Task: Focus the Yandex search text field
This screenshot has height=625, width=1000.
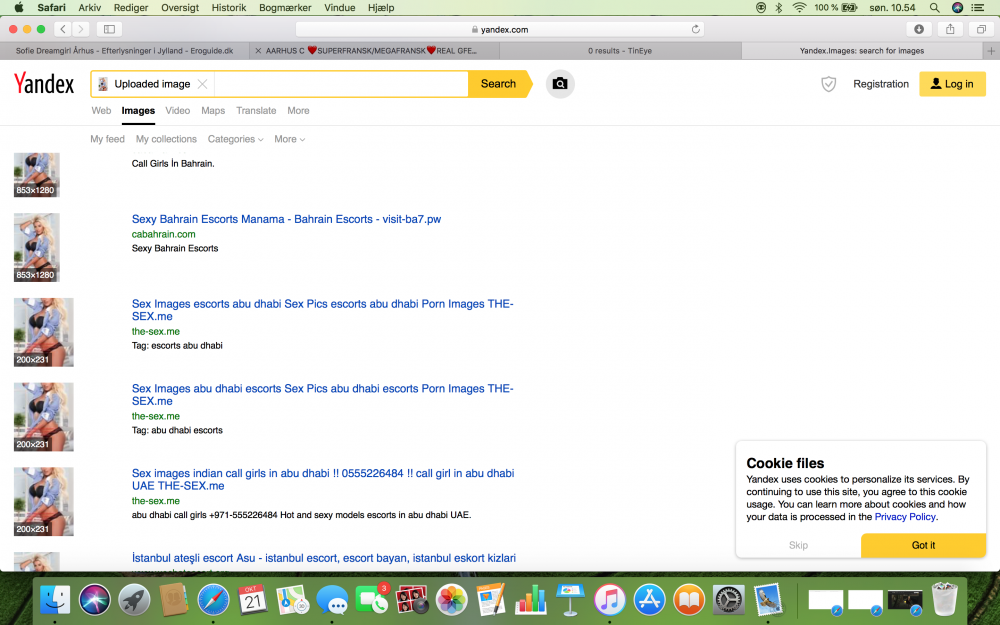Action: [x=341, y=84]
